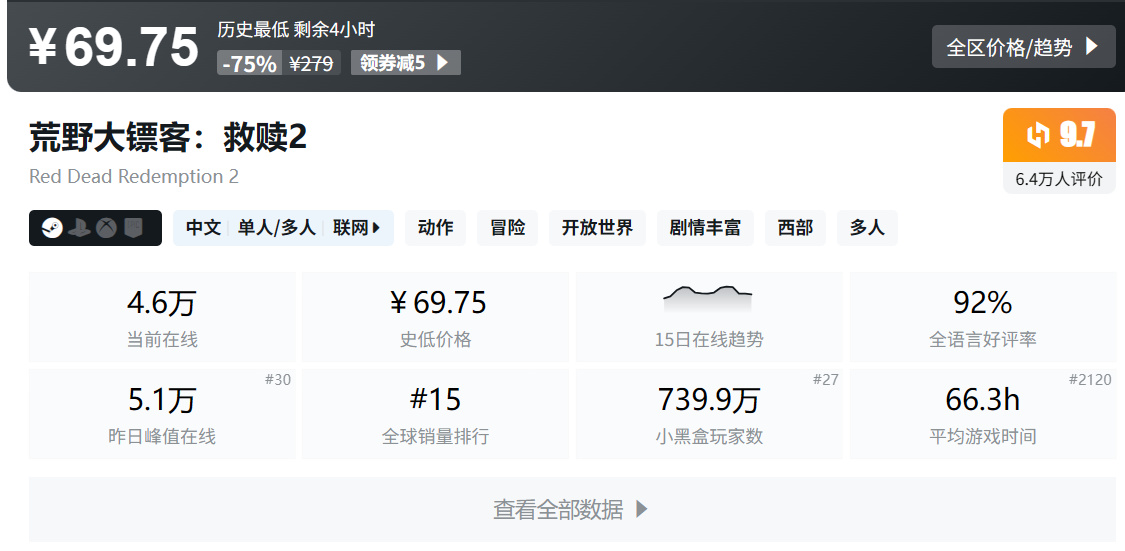
Task: Click the Steam platform icon
Action: pos(54,228)
